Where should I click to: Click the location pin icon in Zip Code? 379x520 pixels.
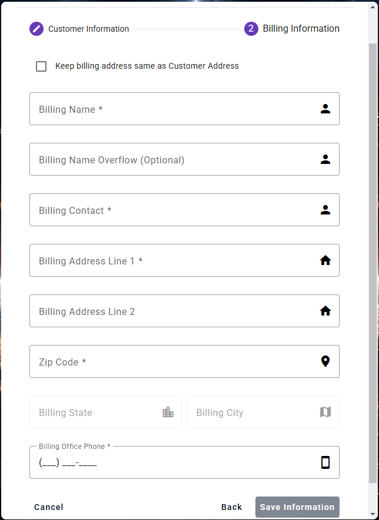[x=325, y=361]
